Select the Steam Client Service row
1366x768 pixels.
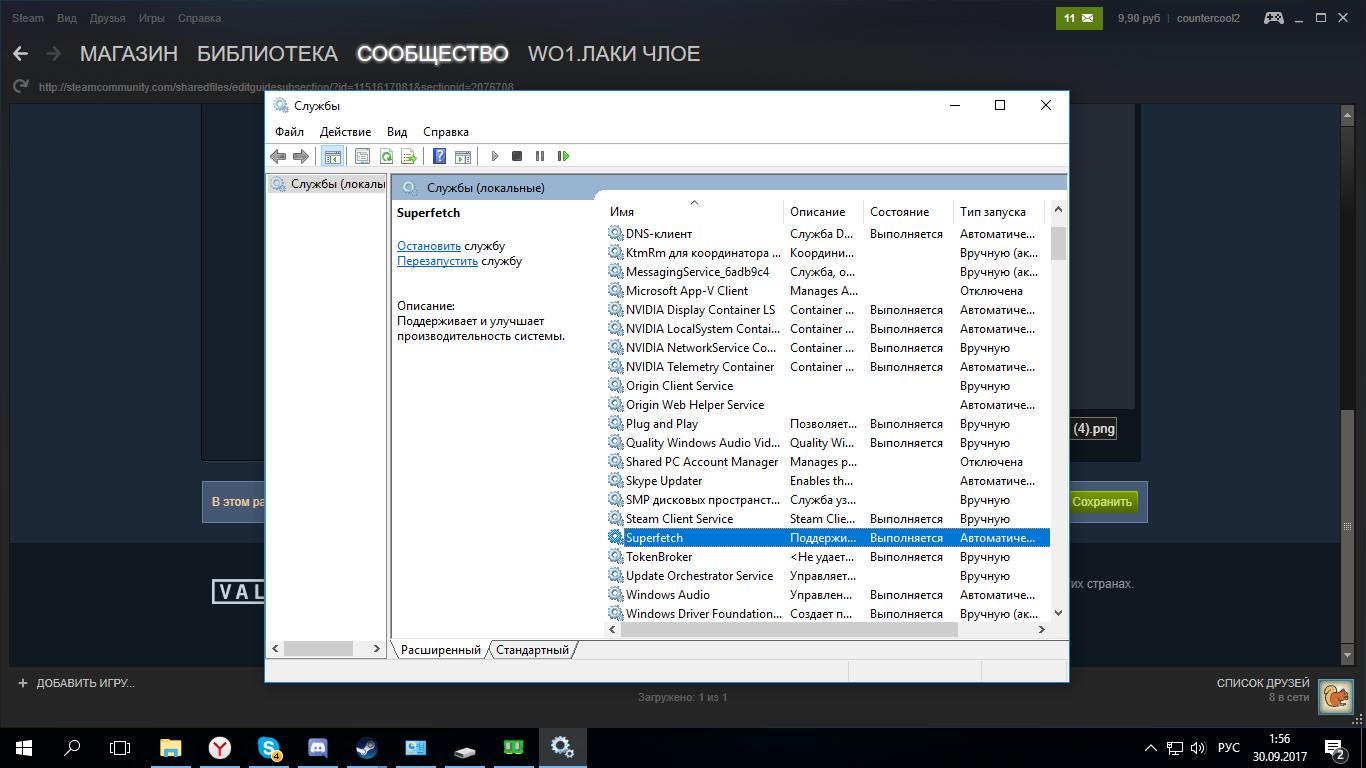click(827, 519)
